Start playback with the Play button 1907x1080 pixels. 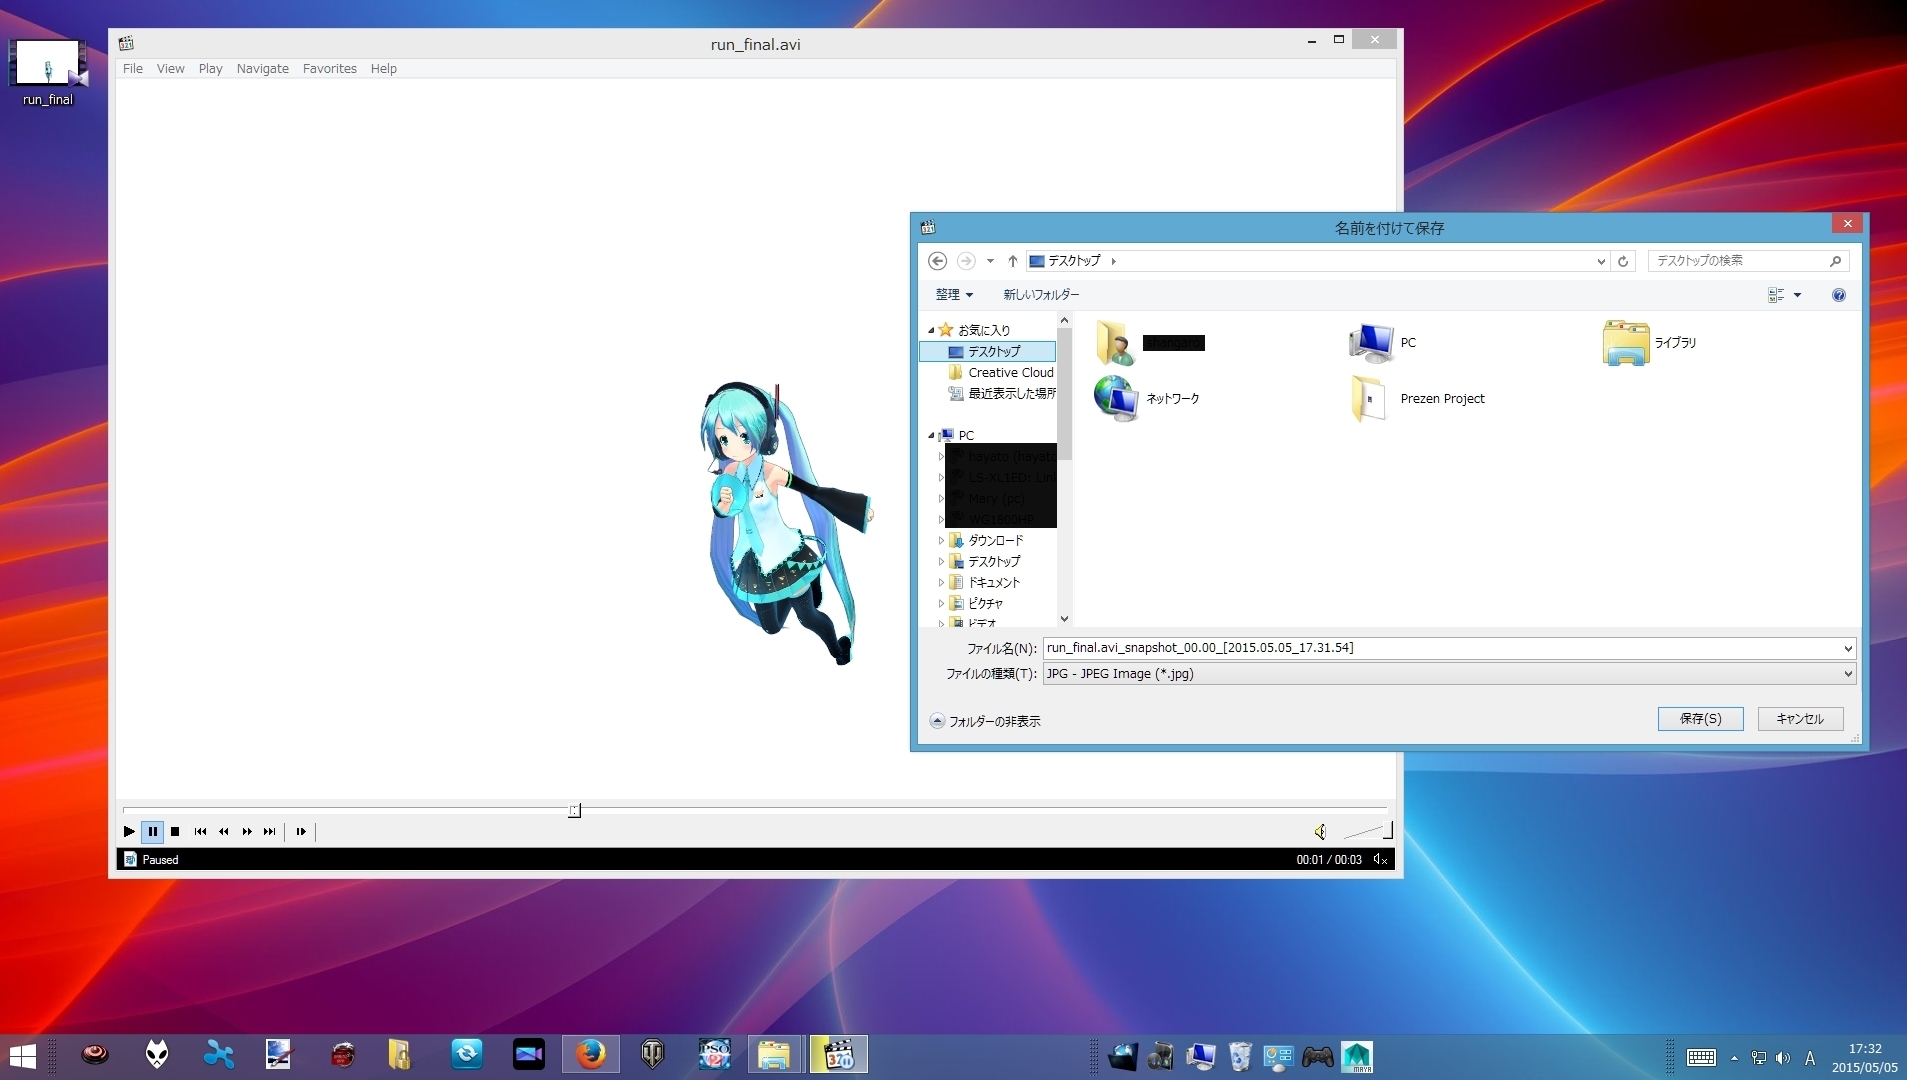tap(129, 831)
